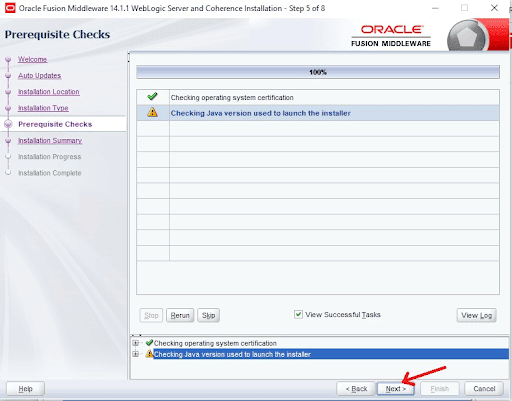The width and height of the screenshot is (512, 401).
Task: Click the green checkmark status icon in table
Action: pos(152,97)
